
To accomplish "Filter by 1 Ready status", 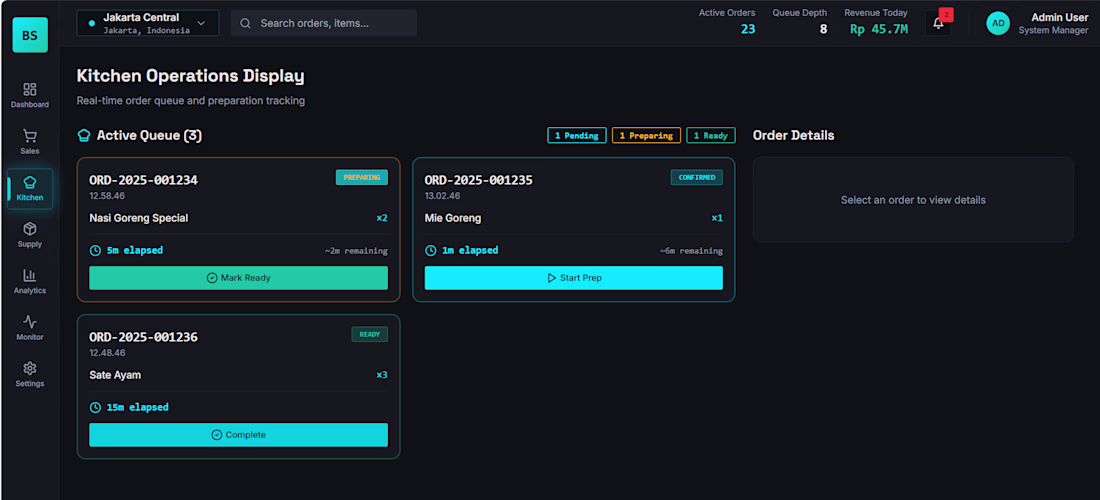I will [x=711, y=135].
